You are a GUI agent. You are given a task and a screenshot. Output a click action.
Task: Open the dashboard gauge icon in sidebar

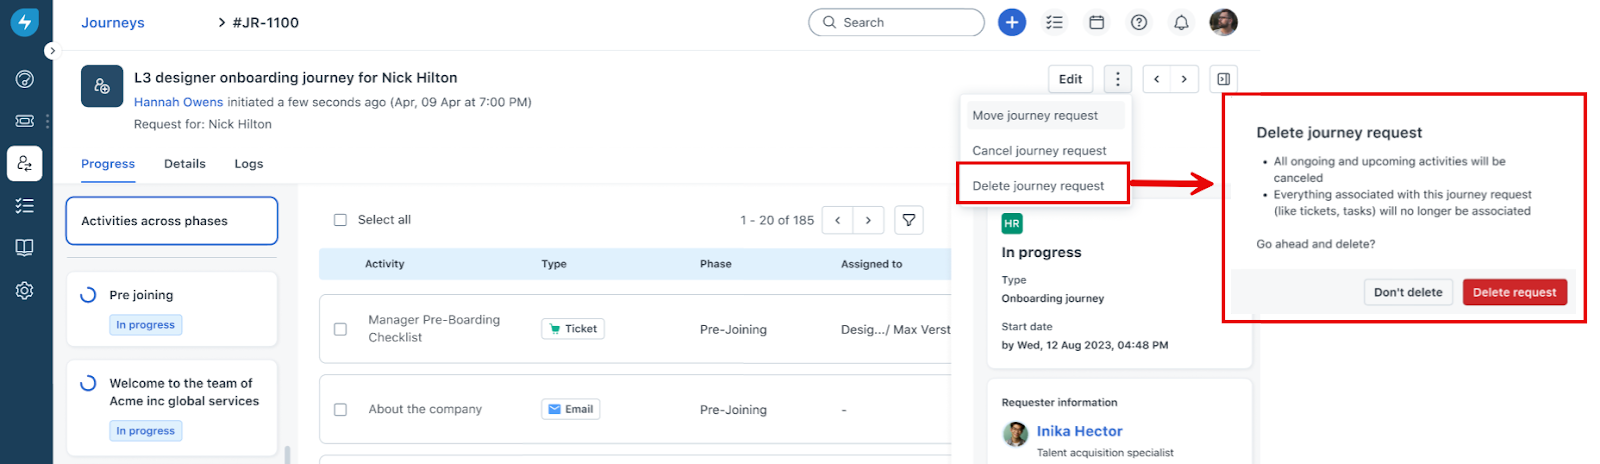[x=25, y=79]
